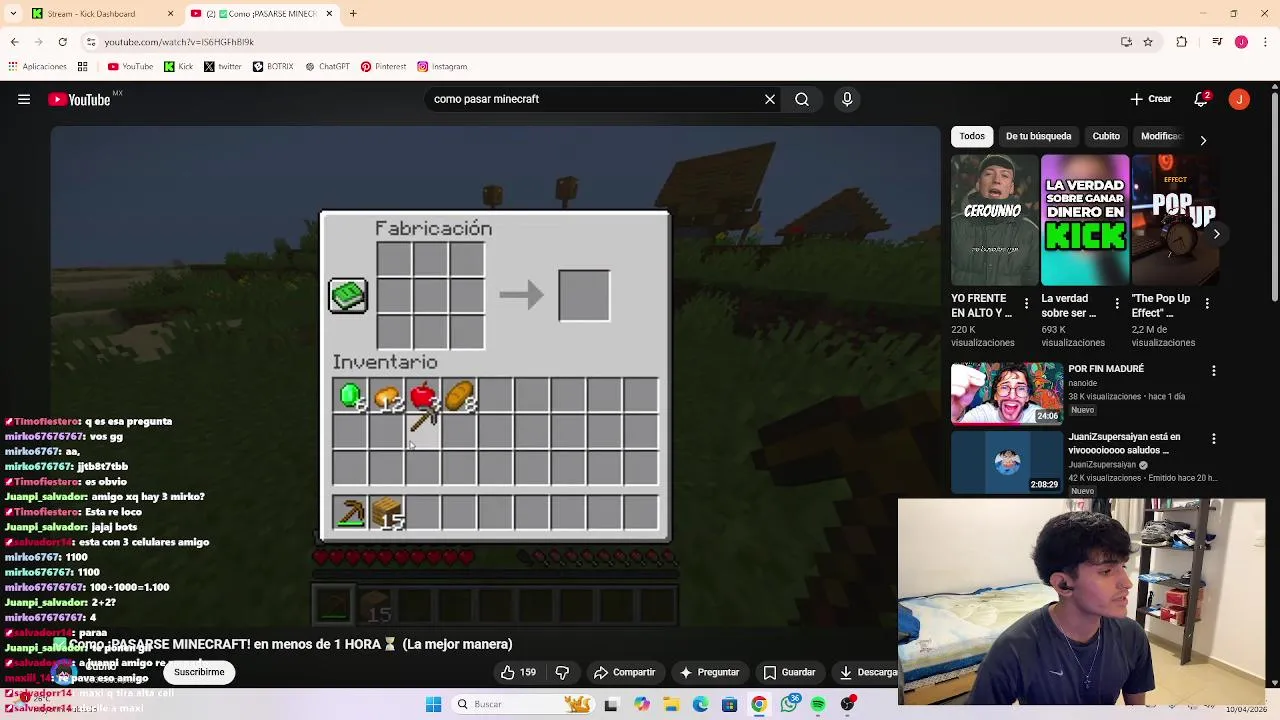This screenshot has height=720, width=1280.
Task: Show more filter chips with arrow
Action: pos(1203,140)
